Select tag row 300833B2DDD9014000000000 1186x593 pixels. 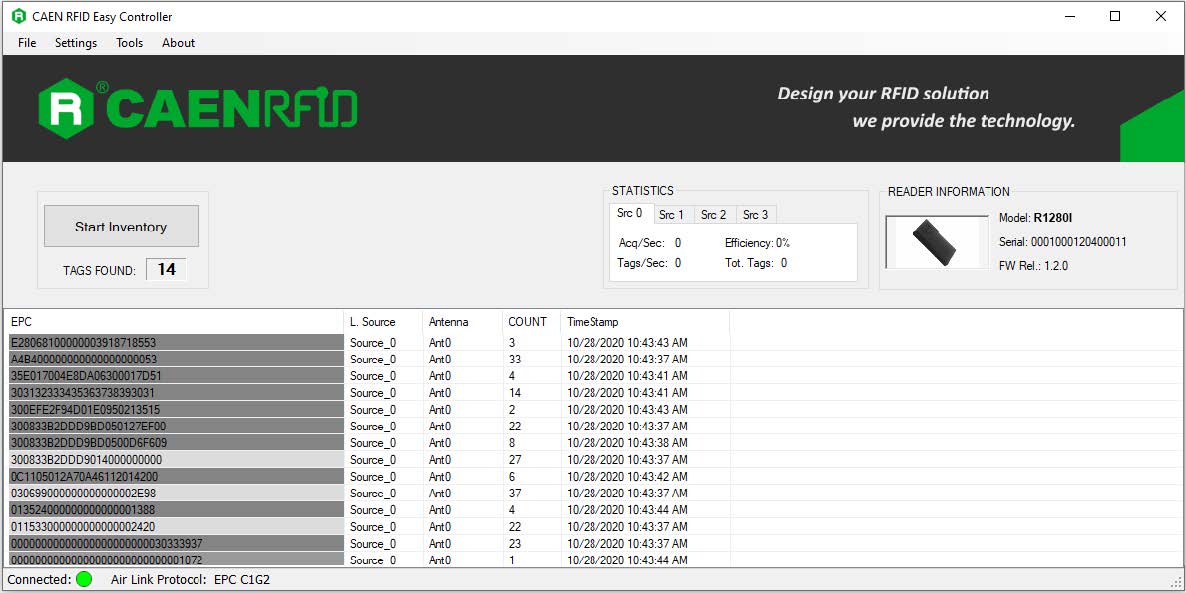pos(174,460)
